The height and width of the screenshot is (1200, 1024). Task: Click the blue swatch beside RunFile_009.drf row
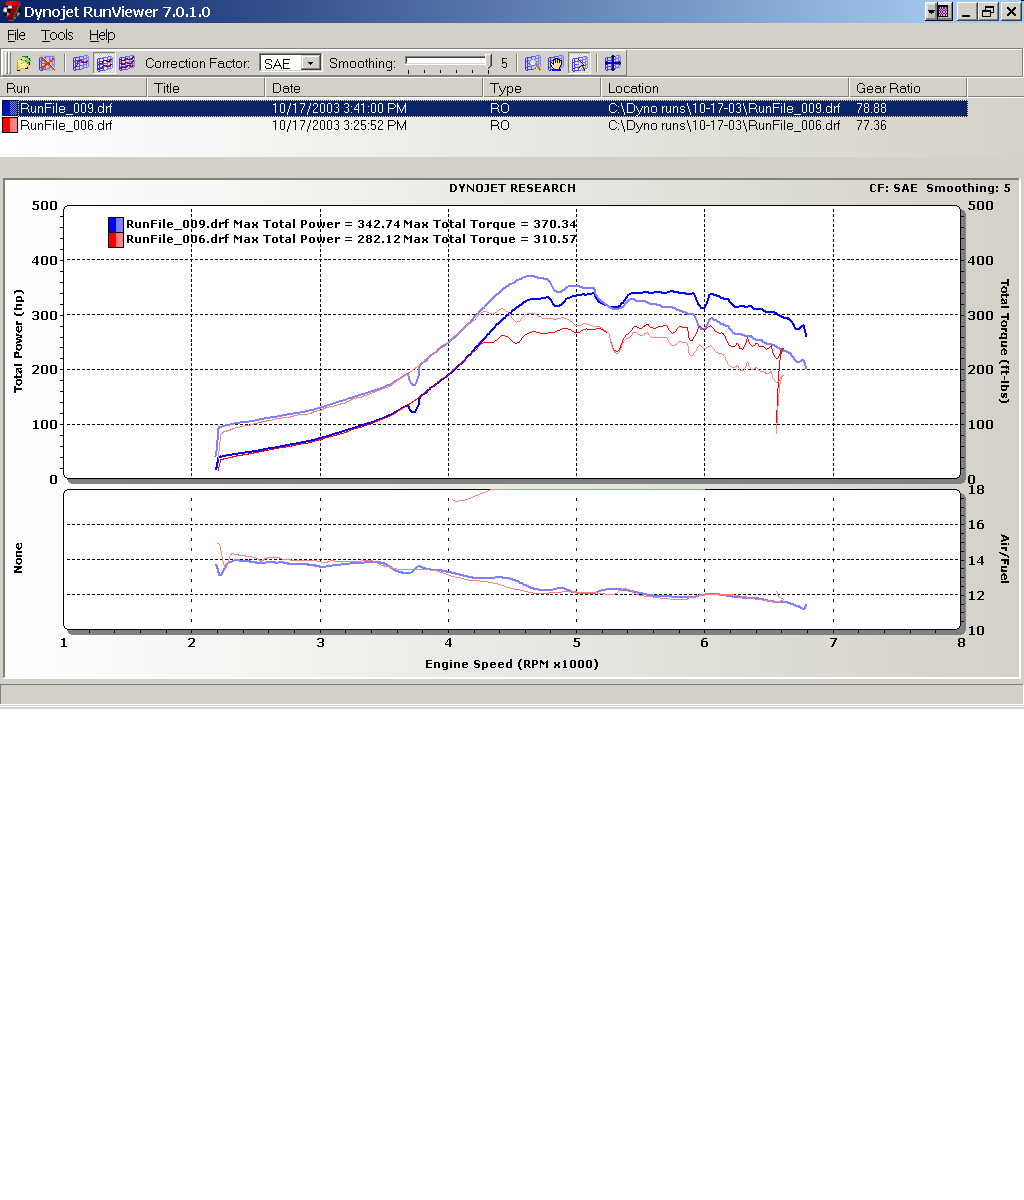tap(10, 108)
